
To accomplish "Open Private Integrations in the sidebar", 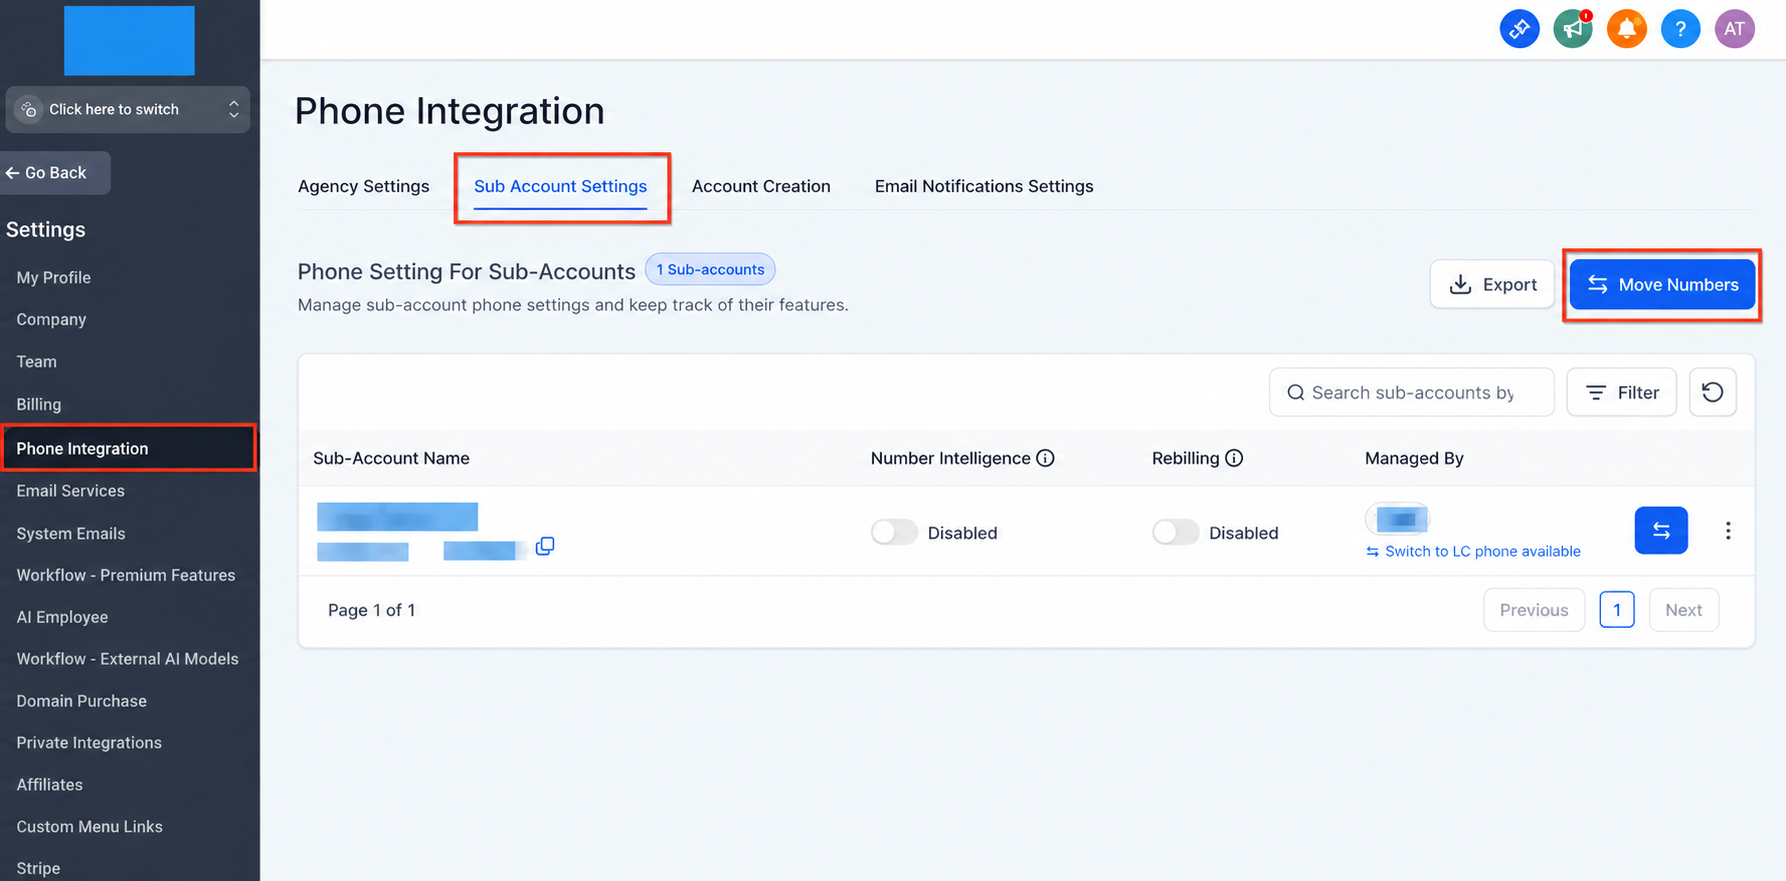I will 89,743.
